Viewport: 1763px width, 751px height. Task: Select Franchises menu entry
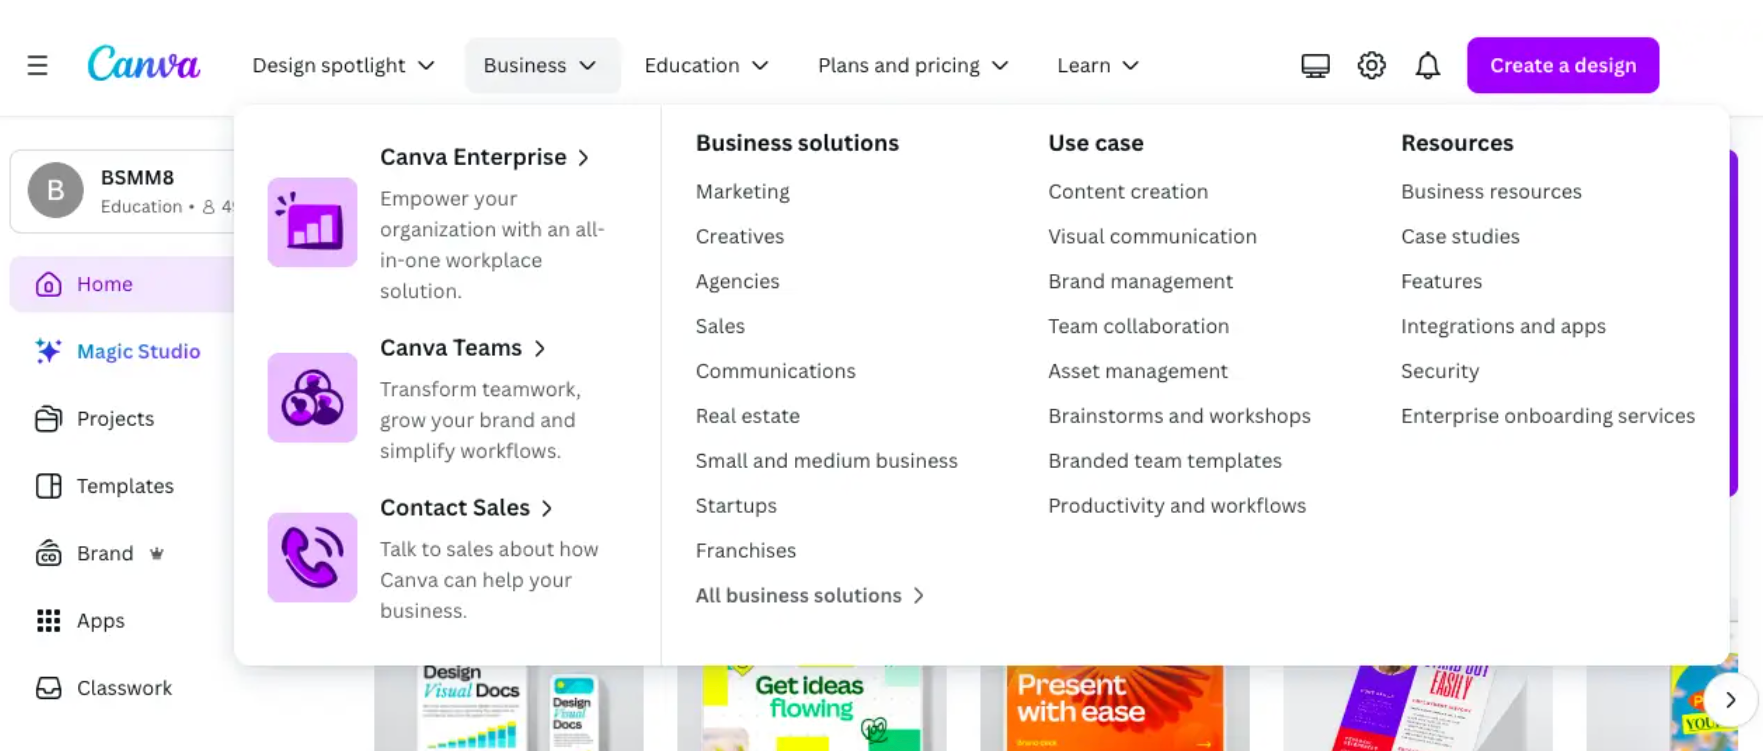(x=746, y=551)
